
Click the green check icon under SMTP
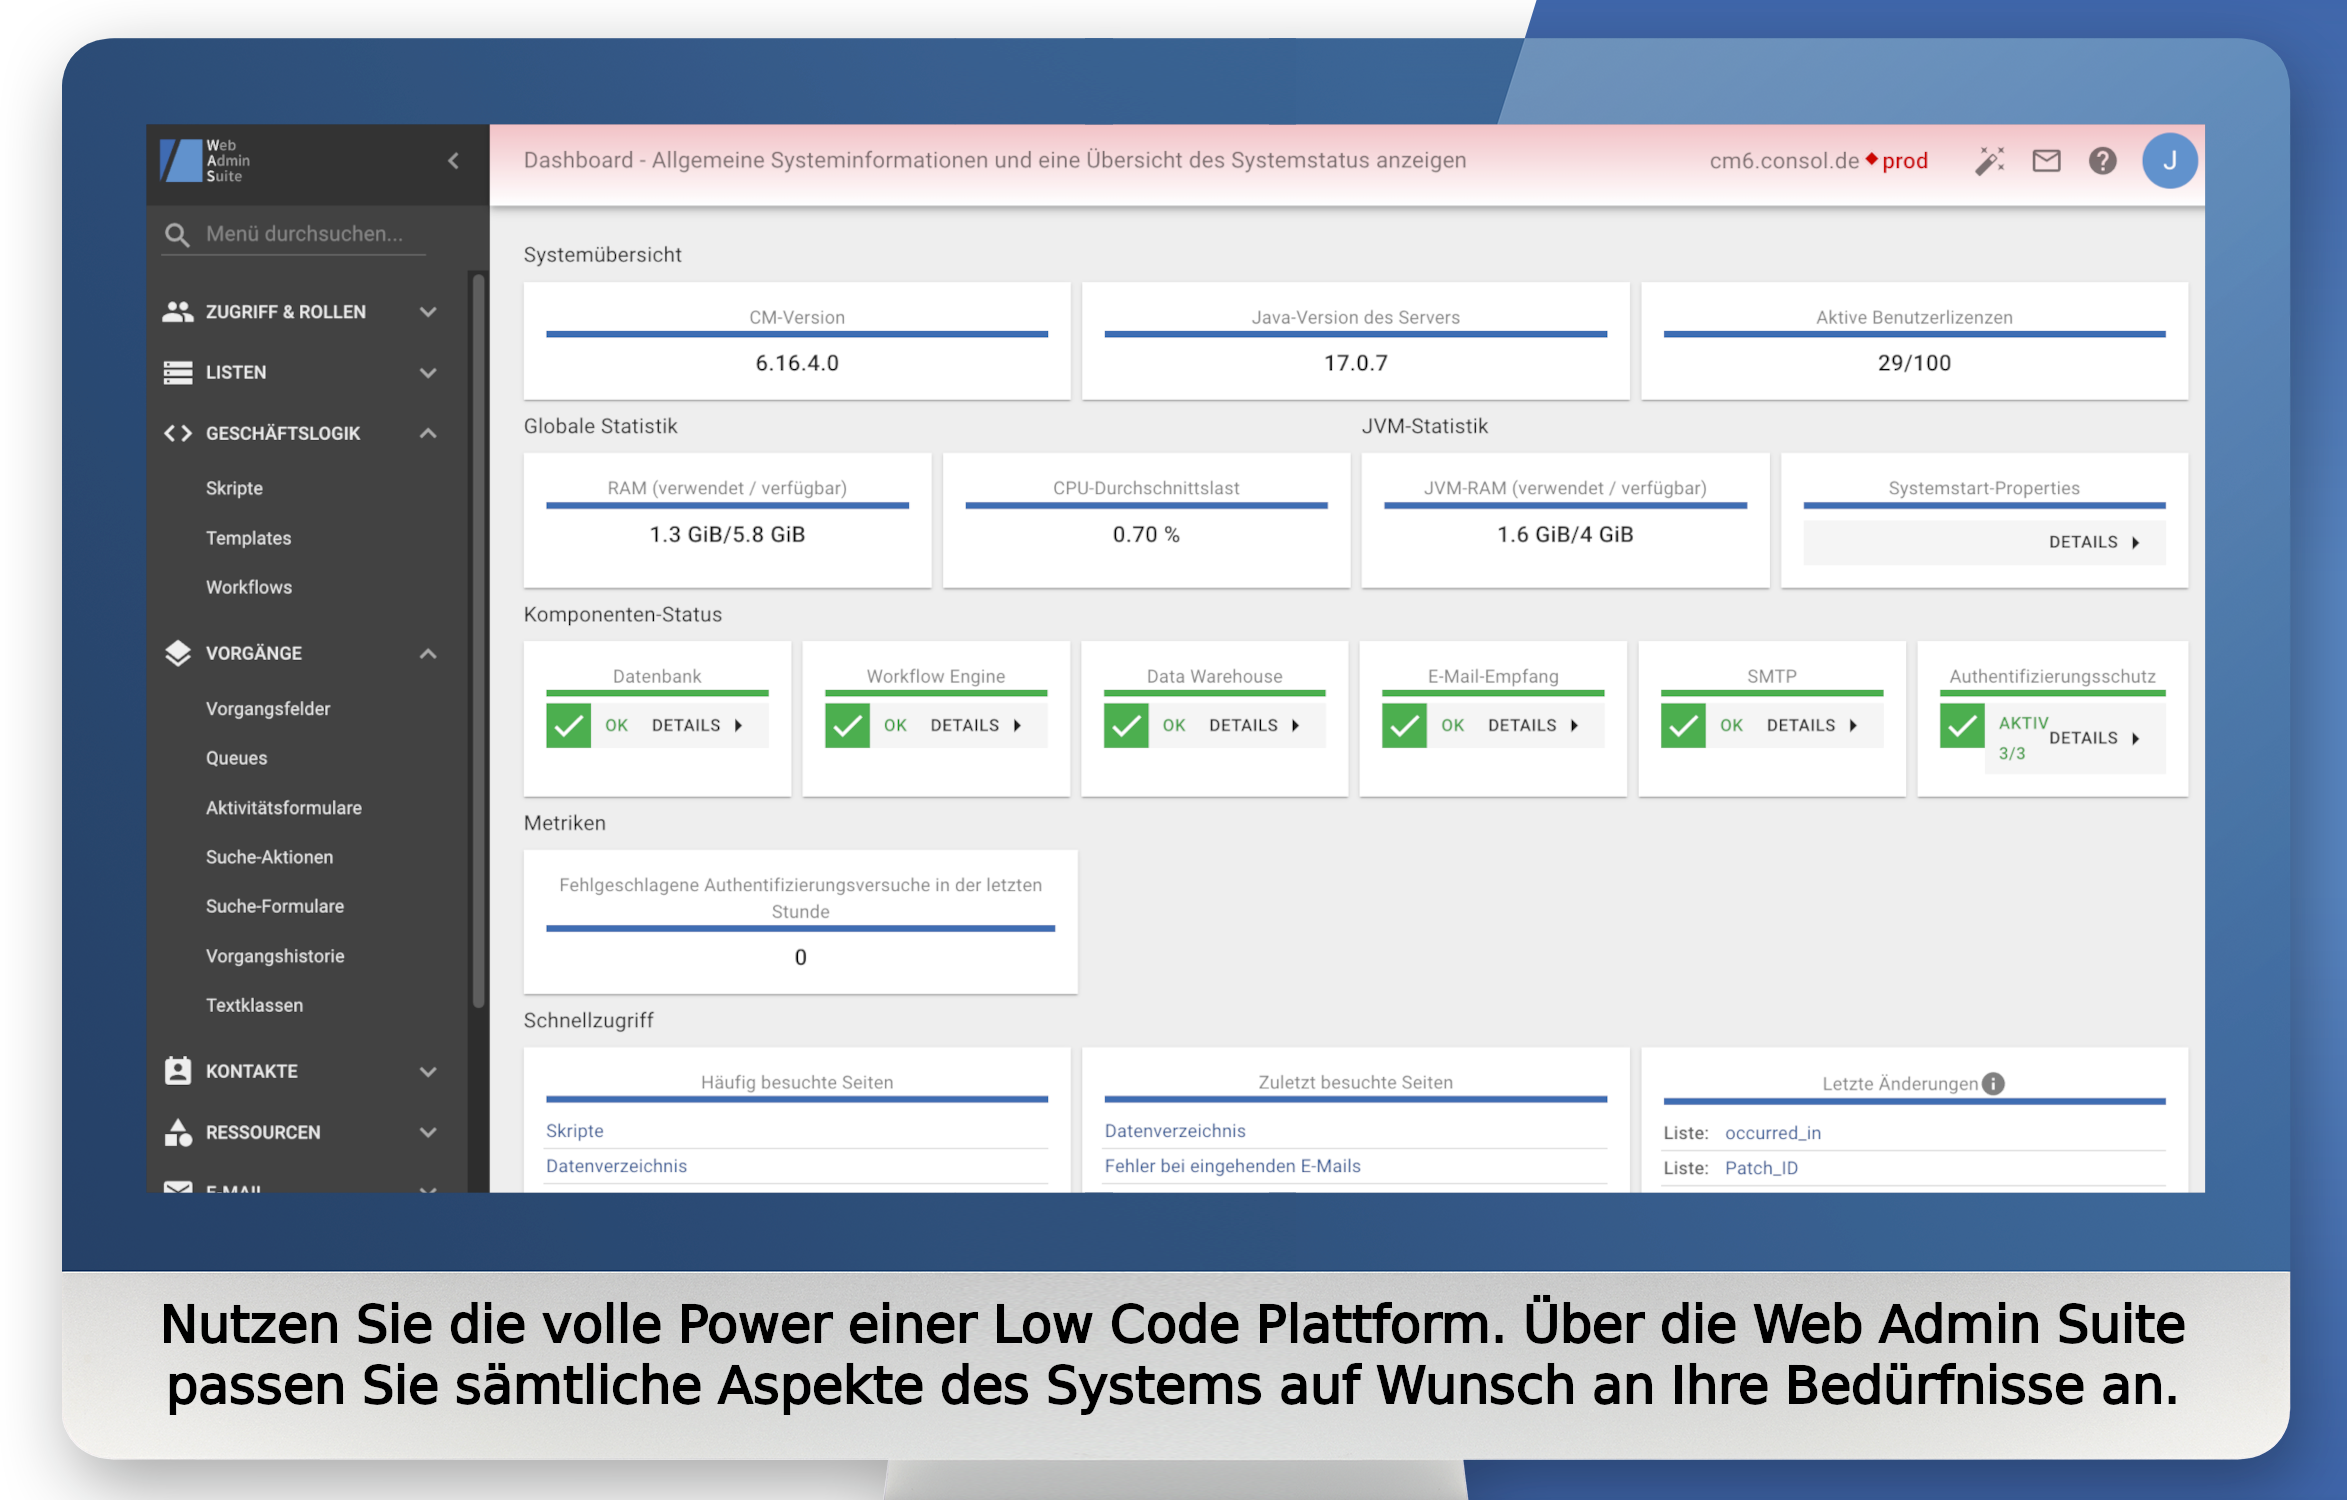click(1682, 725)
